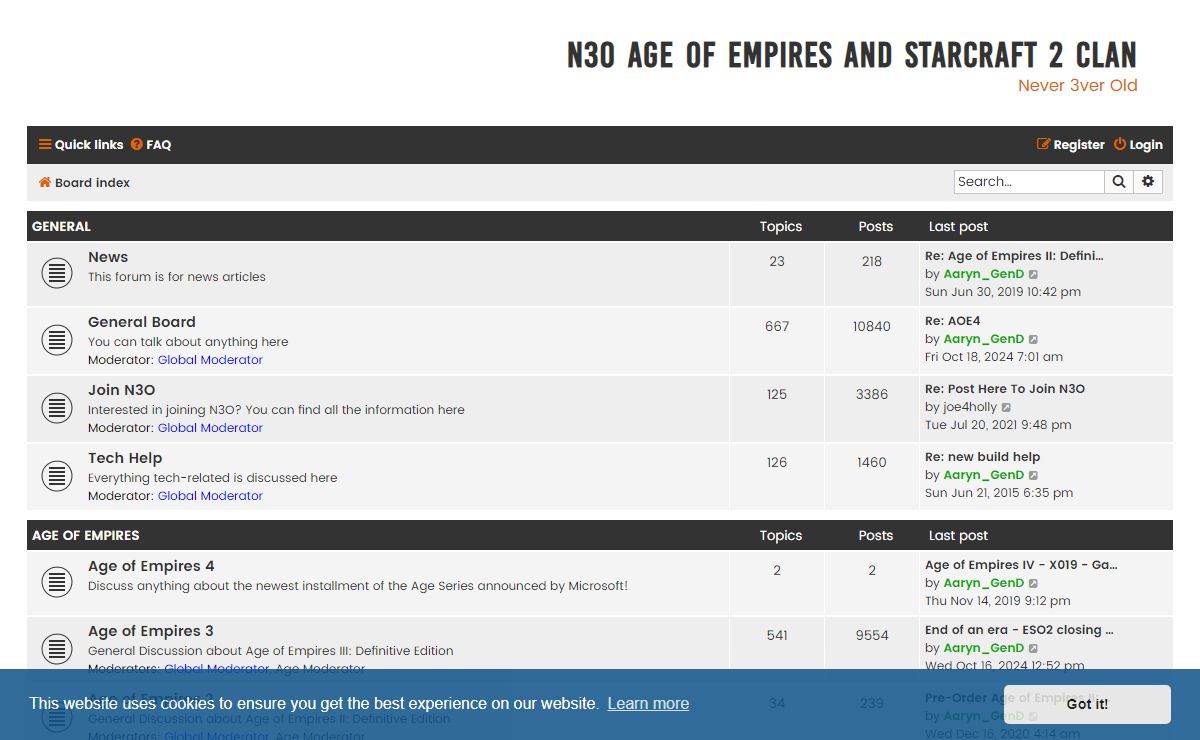
Task: Open the Age of Empires 3 forum
Action: [x=151, y=631]
